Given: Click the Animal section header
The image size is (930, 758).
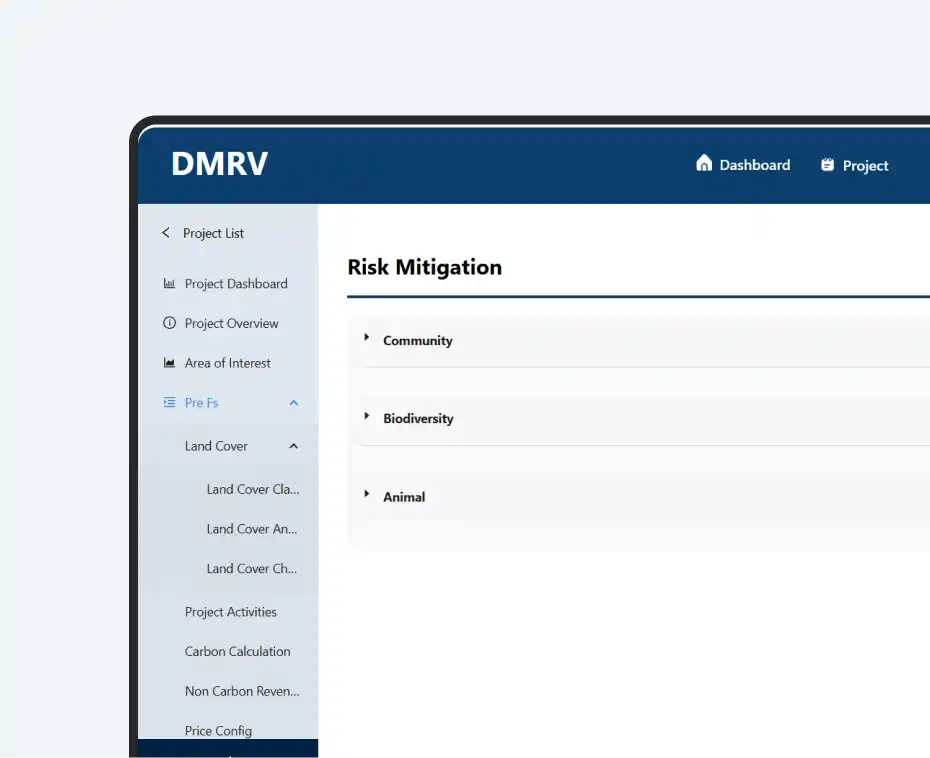Looking at the screenshot, I should click(x=404, y=497).
